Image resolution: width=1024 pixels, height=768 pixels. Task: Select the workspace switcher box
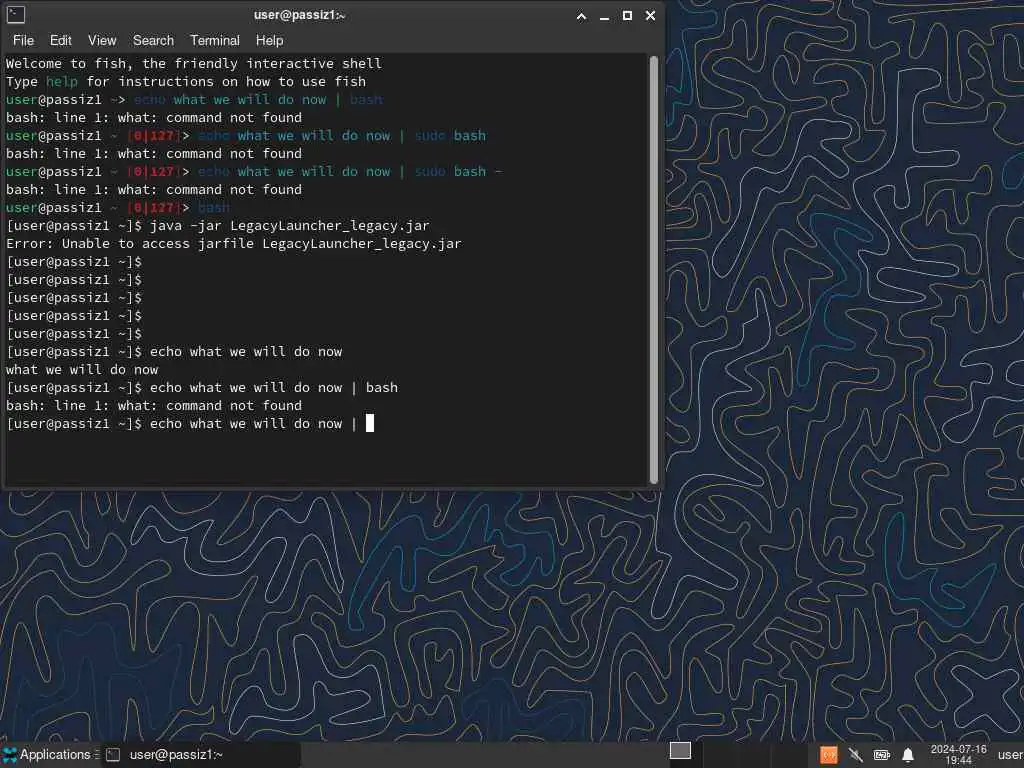click(680, 751)
